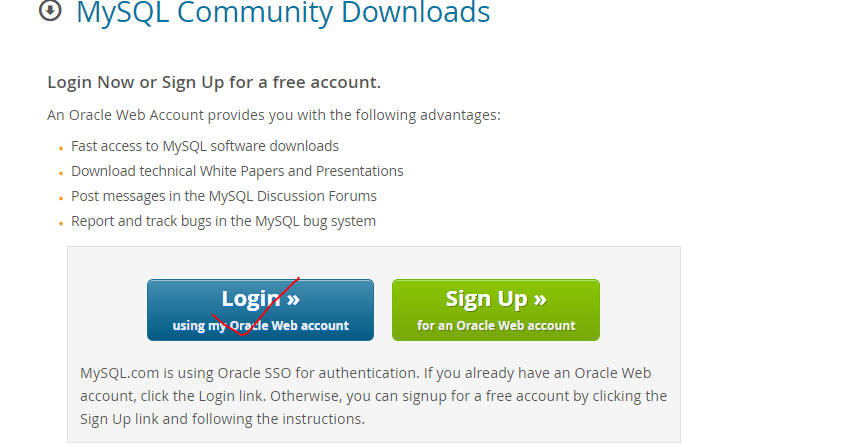Click the Oracle SSO authentication paragraph
This screenshot has height=447, width=847.
(x=373, y=396)
